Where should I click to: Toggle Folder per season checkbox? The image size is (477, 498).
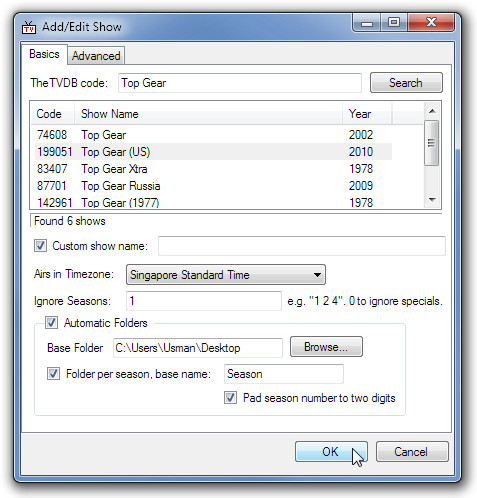(x=53, y=374)
